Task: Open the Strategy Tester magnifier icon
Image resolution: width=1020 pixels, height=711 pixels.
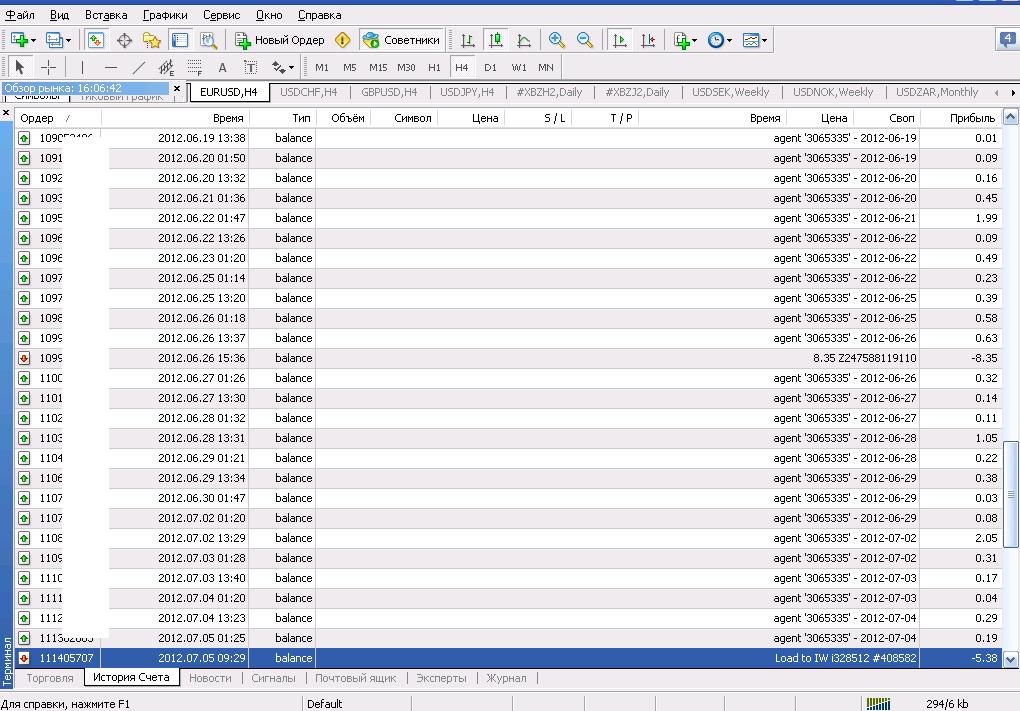Action: [x=208, y=40]
